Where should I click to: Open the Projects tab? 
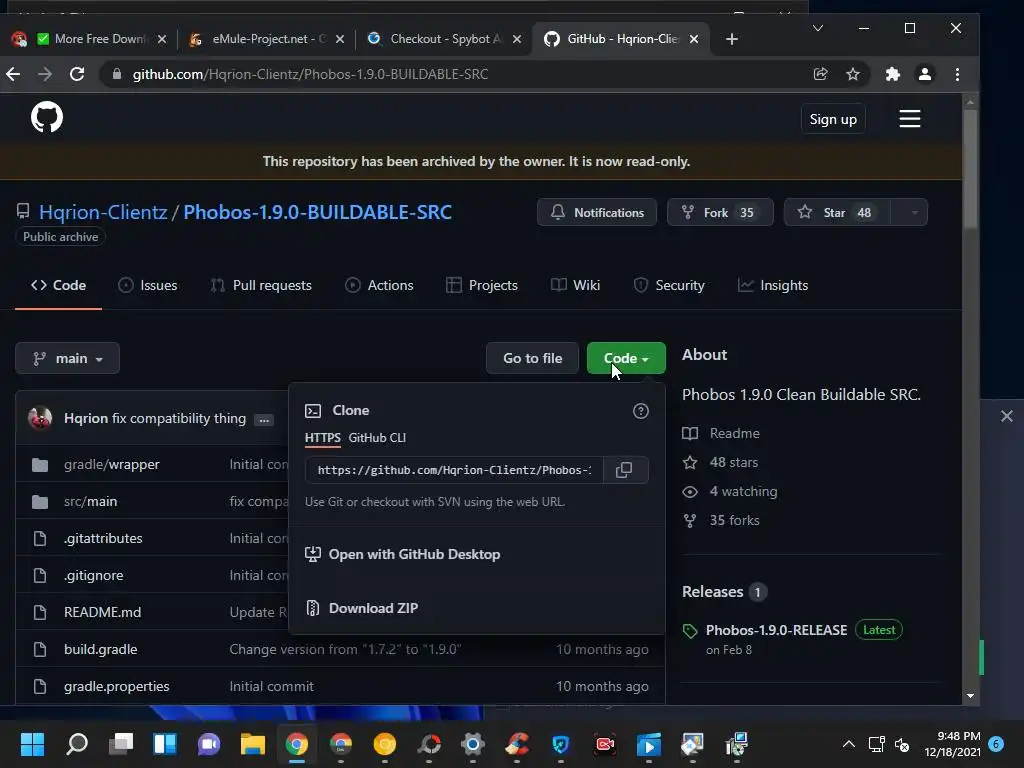[482, 285]
